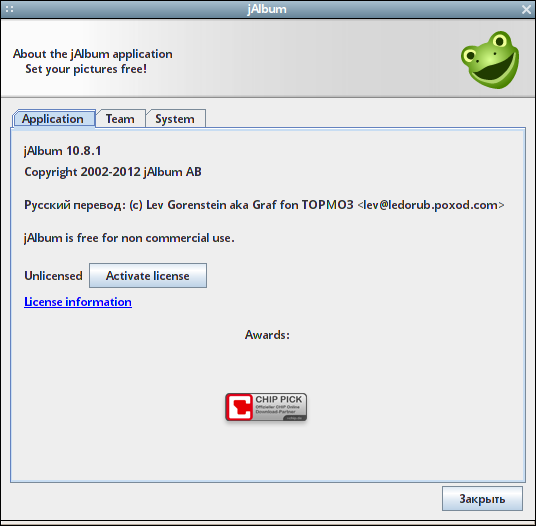Screen dimensions: 536x526
Task: Click the Unlicensed status label
Action: coord(53,275)
